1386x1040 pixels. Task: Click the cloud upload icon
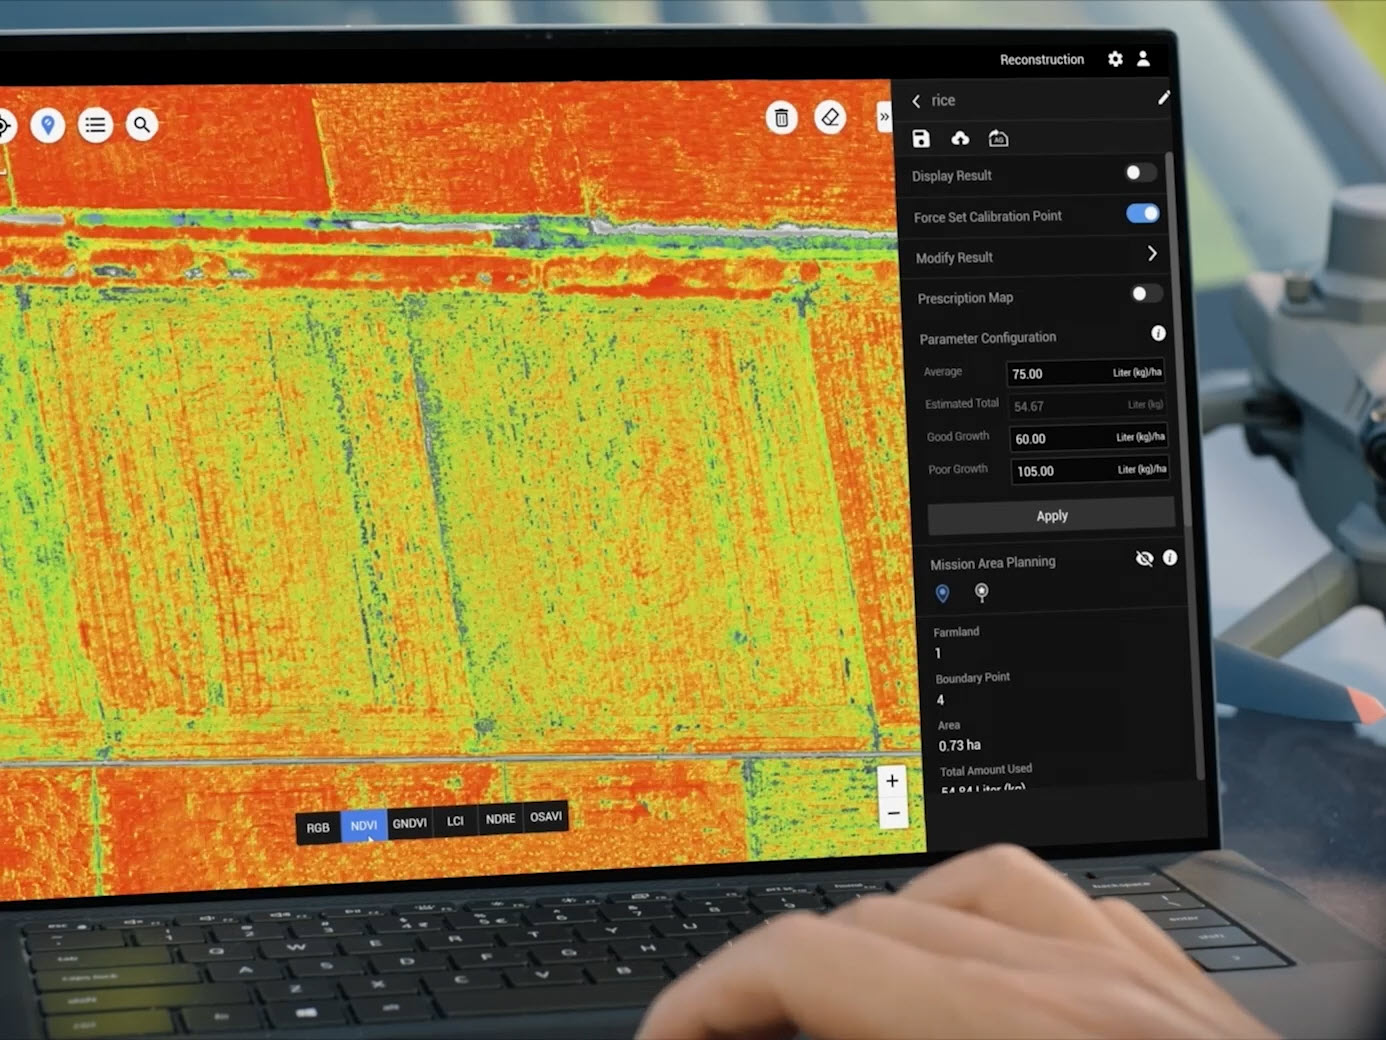click(960, 139)
